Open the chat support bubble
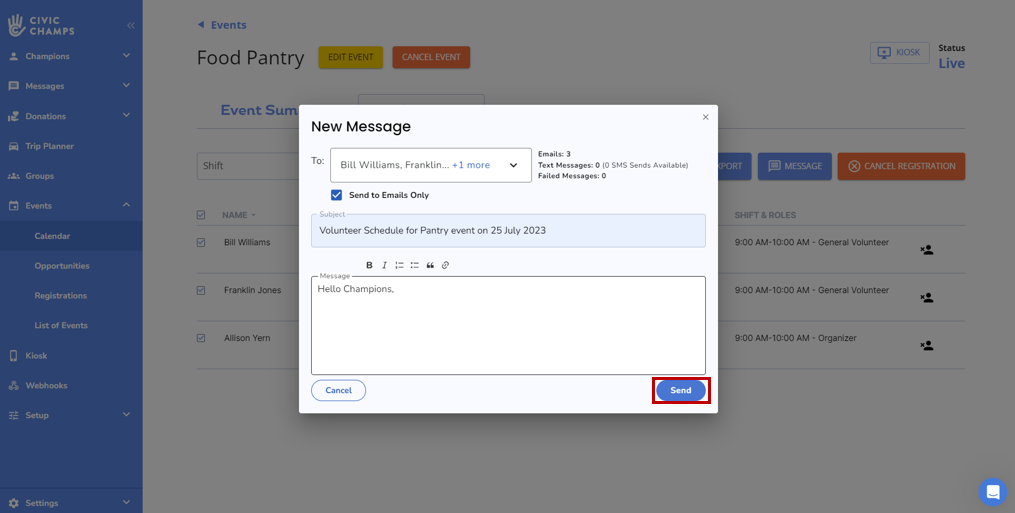This screenshot has height=513, width=1015. click(x=992, y=491)
